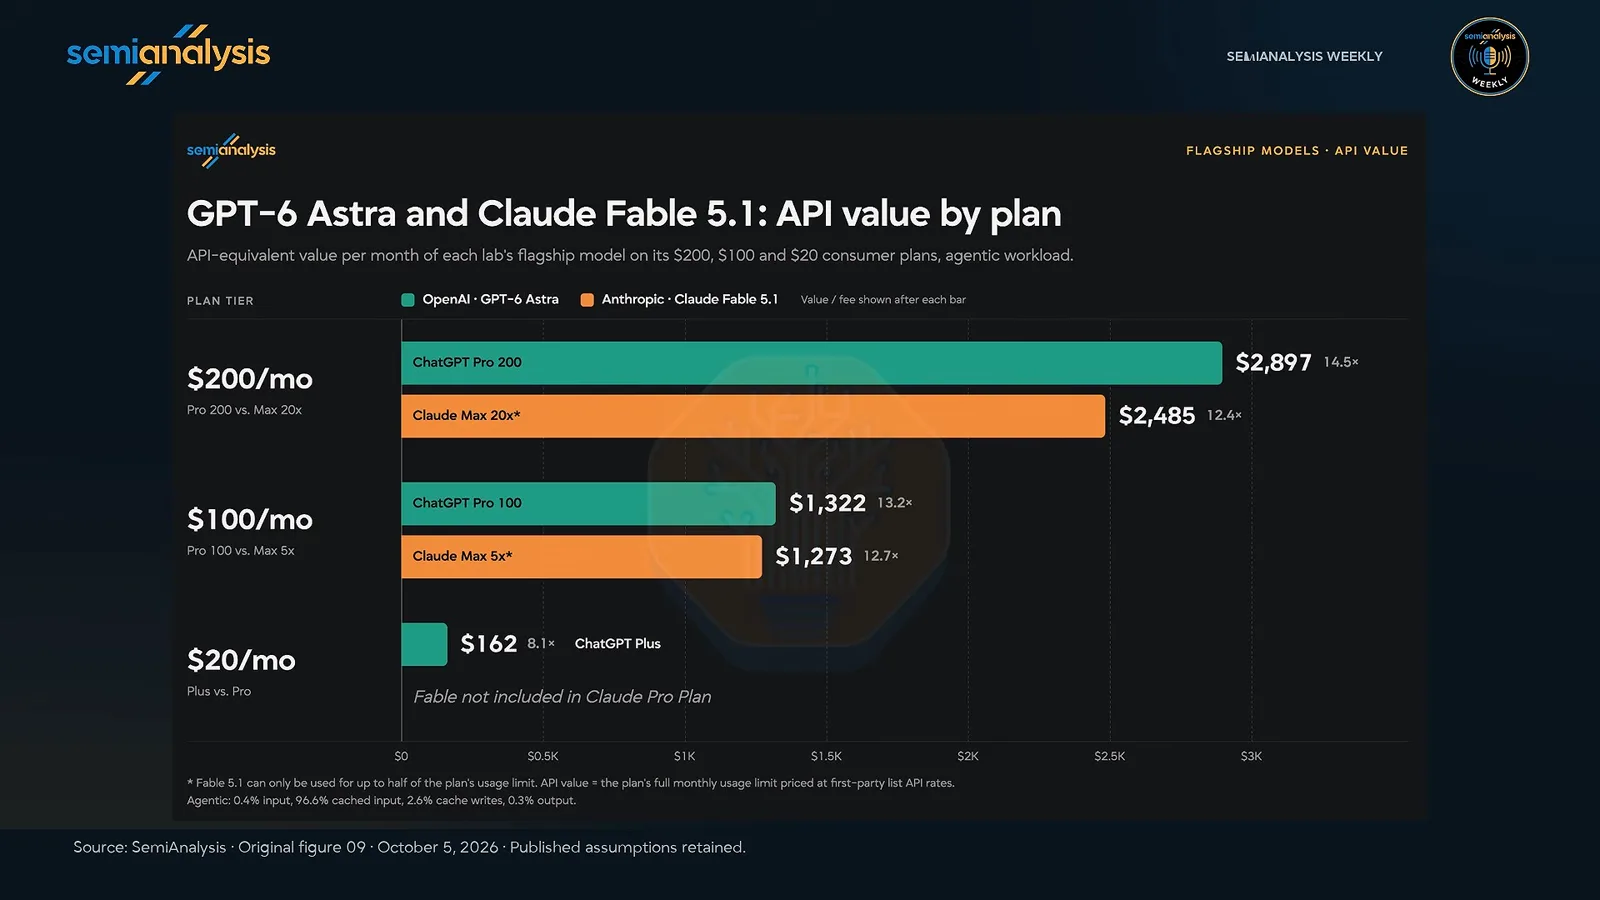Click "Fable not included in Claude Pro Plan"

[562, 697]
